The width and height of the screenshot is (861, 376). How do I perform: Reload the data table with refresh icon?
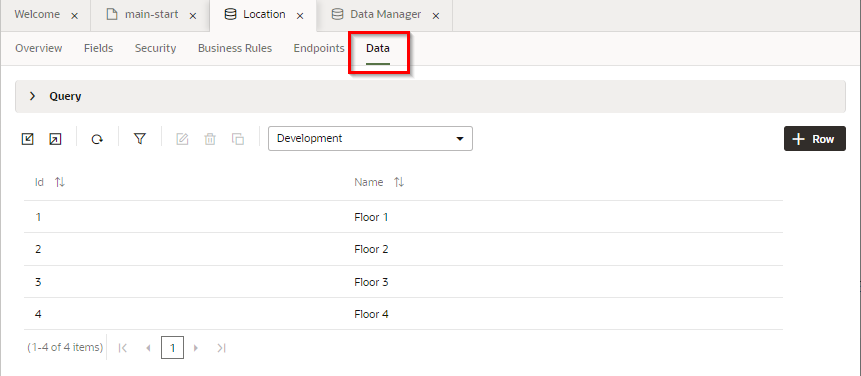tap(97, 139)
